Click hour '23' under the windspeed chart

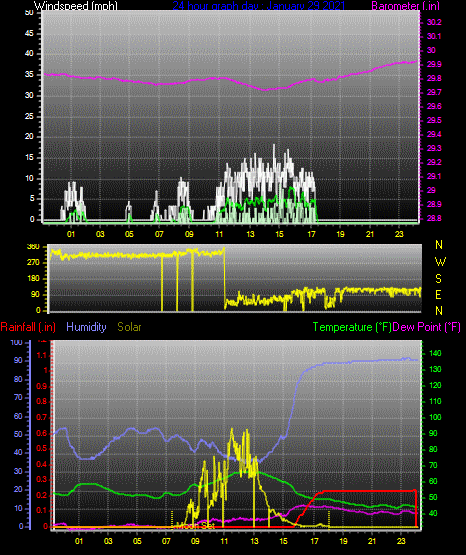coord(399,234)
